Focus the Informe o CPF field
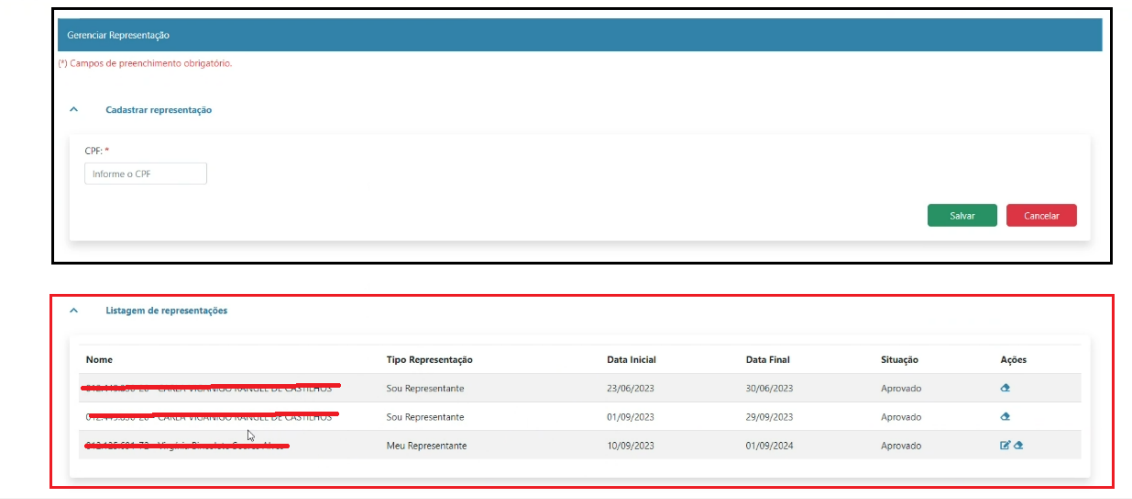 pyautogui.click(x=145, y=174)
